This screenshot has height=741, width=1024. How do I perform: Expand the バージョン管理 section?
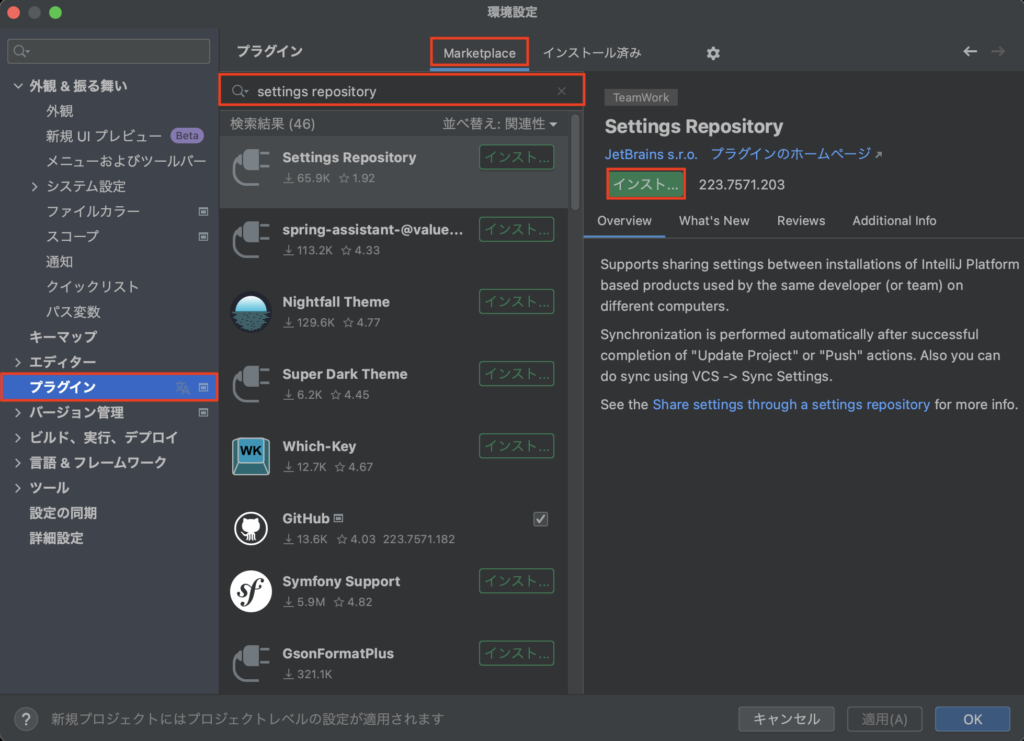click(x=18, y=413)
